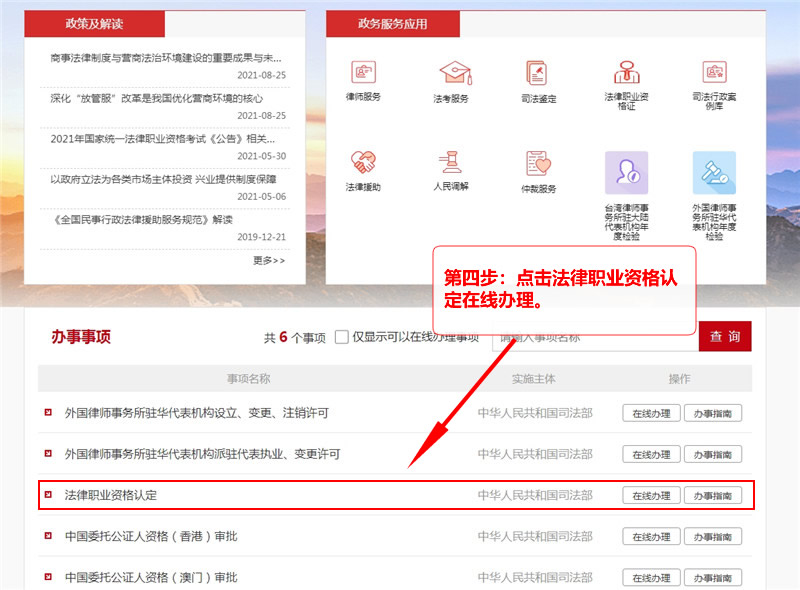Open the 司法行政案例库 icon

714,73
